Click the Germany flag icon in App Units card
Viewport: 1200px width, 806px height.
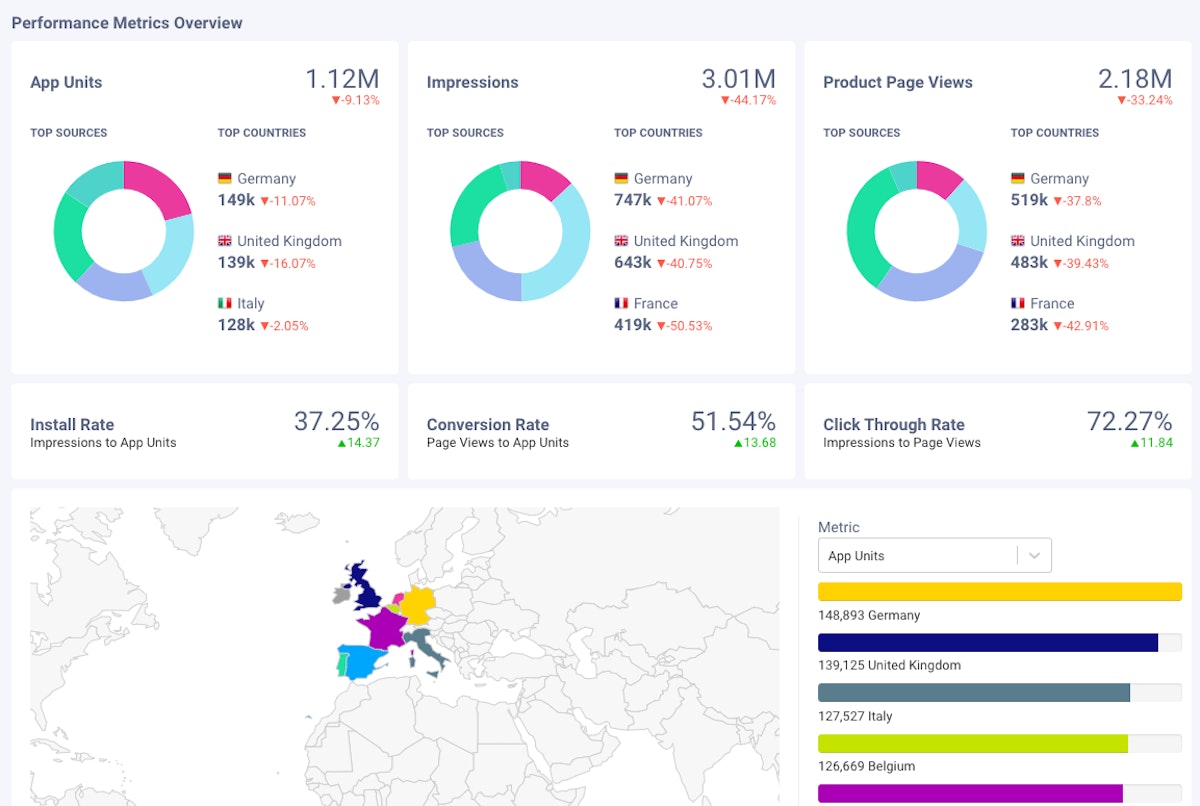(224, 178)
